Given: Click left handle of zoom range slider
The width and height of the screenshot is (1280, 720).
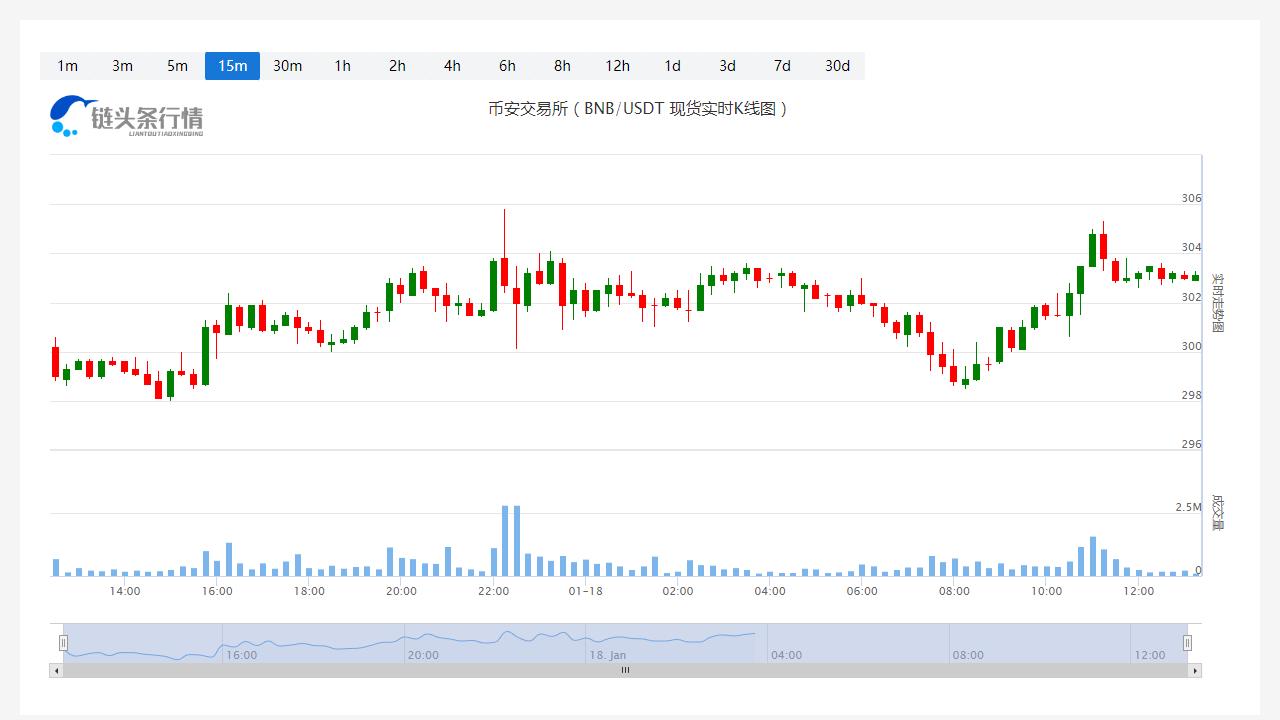Looking at the screenshot, I should [x=63, y=643].
